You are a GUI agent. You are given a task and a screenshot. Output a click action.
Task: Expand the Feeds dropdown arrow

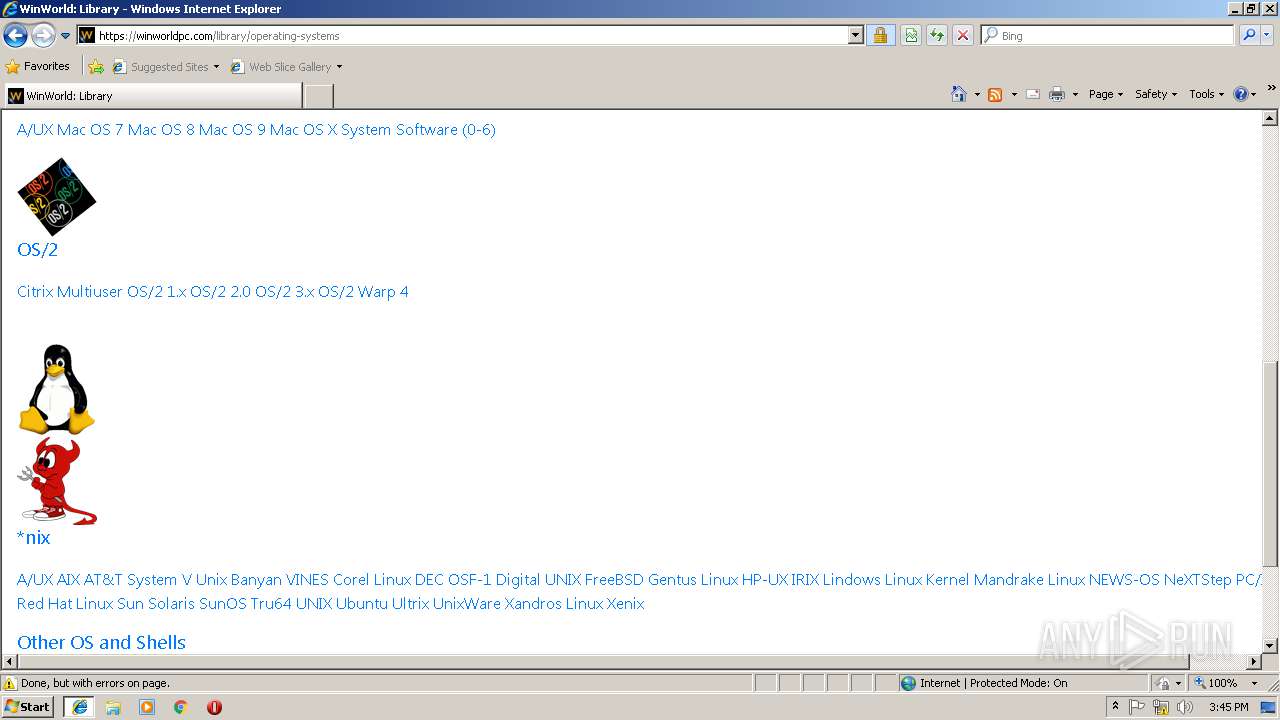[1014, 94]
